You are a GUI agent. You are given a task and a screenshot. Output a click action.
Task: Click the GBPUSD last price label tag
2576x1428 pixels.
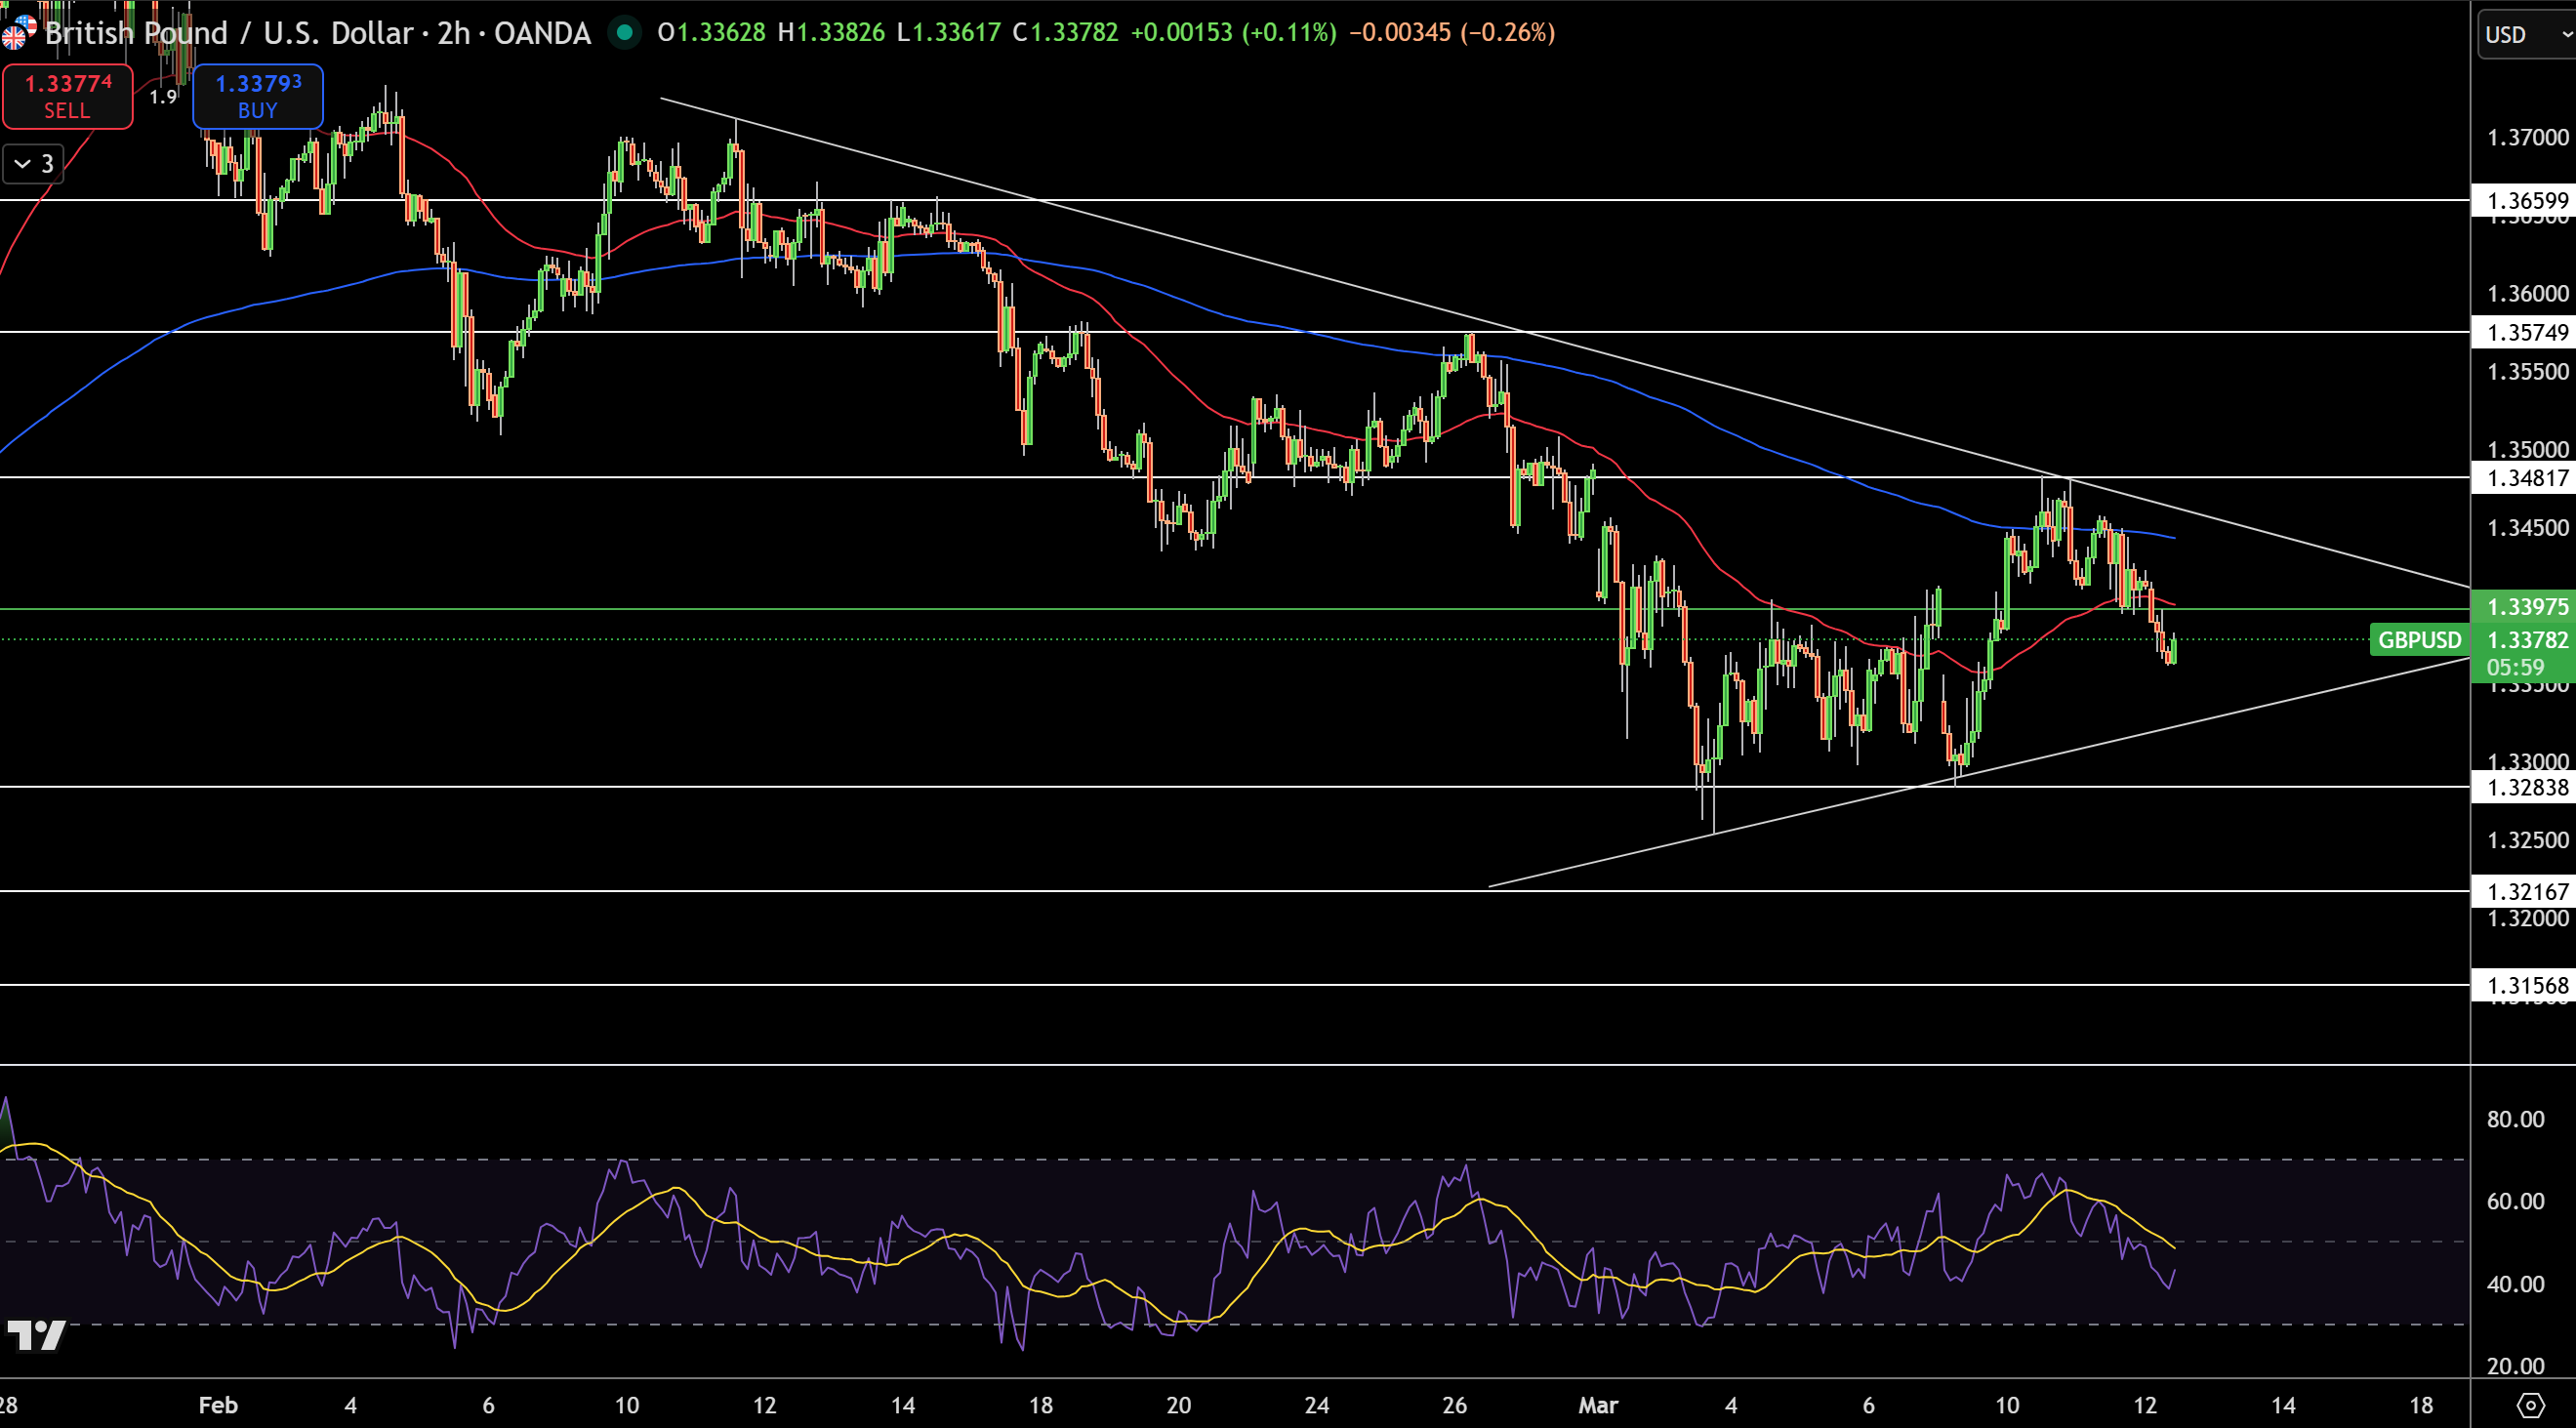pyautogui.click(x=2419, y=640)
